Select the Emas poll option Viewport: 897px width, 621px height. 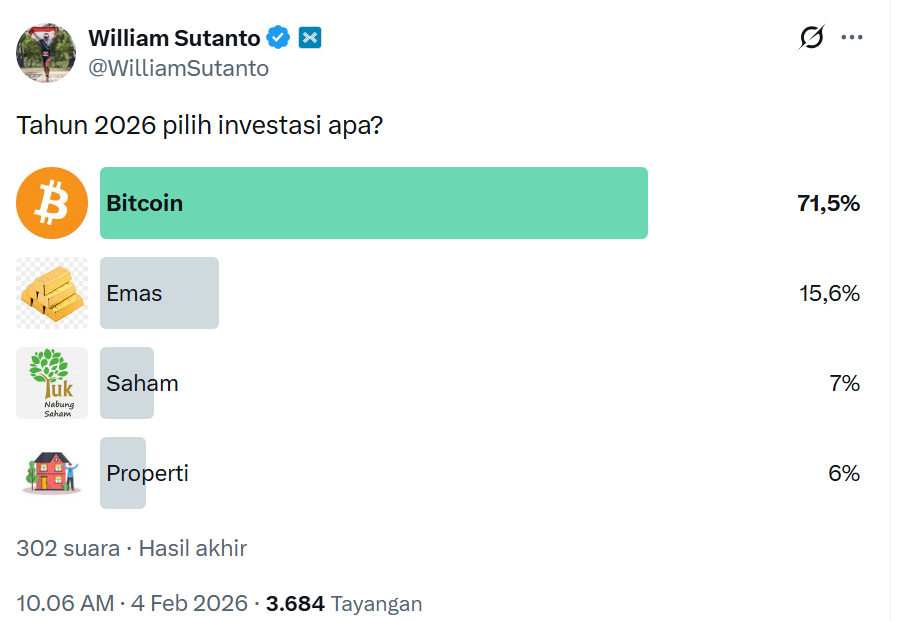click(x=159, y=293)
